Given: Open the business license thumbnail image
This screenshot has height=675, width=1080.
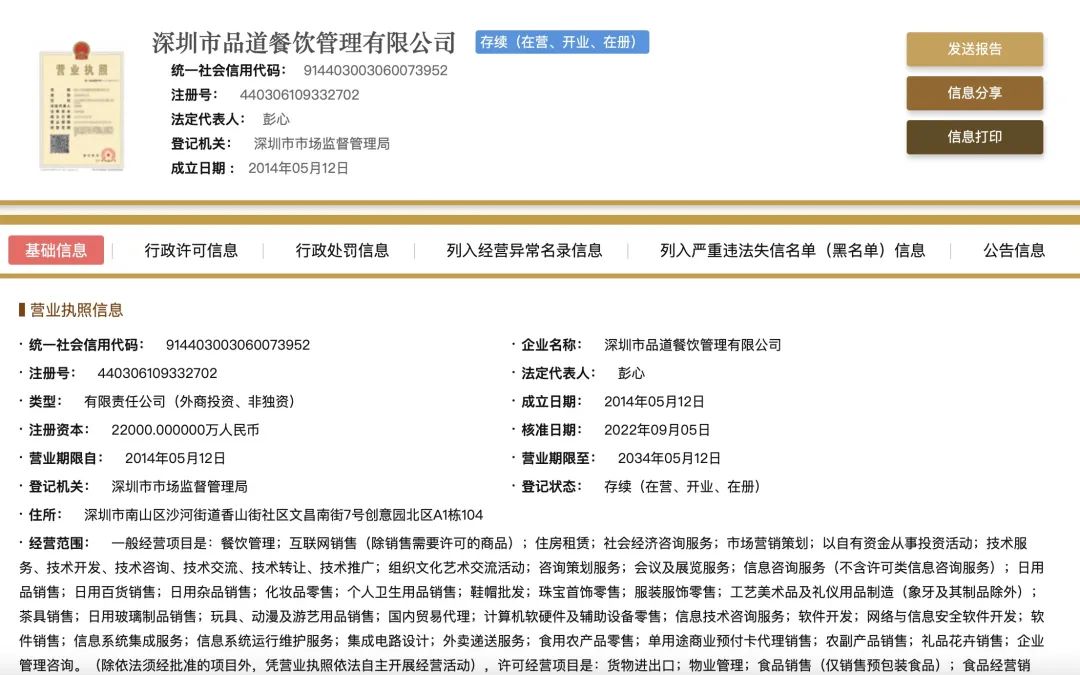Looking at the screenshot, I should [x=81, y=106].
